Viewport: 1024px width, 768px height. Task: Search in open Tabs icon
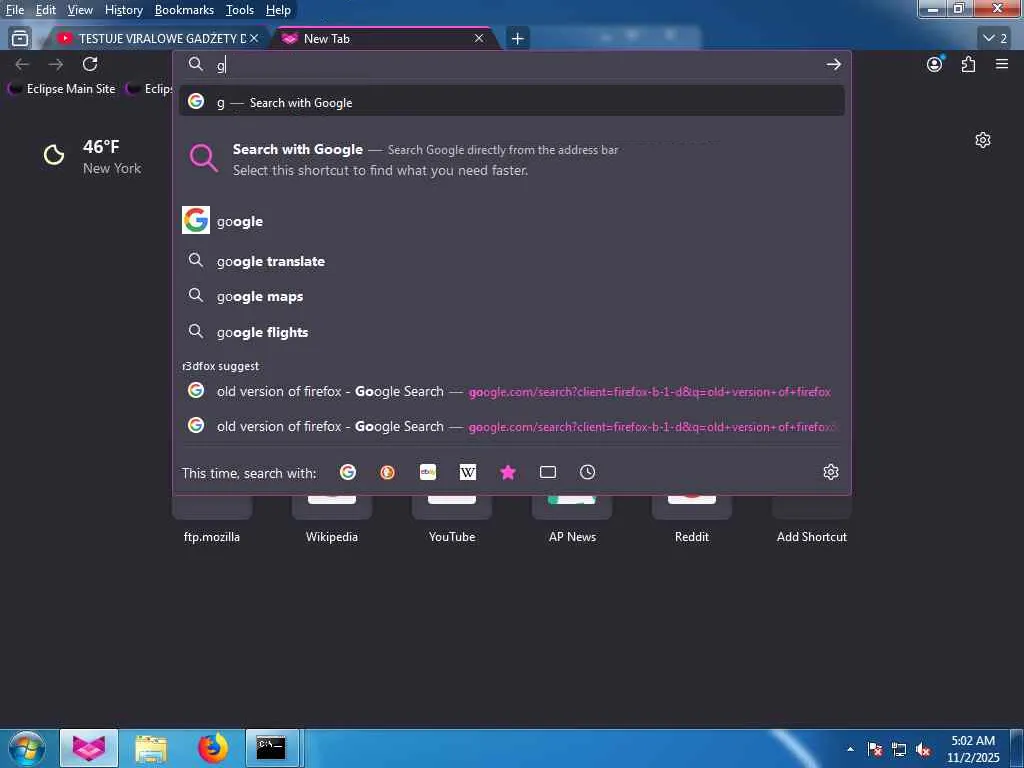(x=548, y=472)
